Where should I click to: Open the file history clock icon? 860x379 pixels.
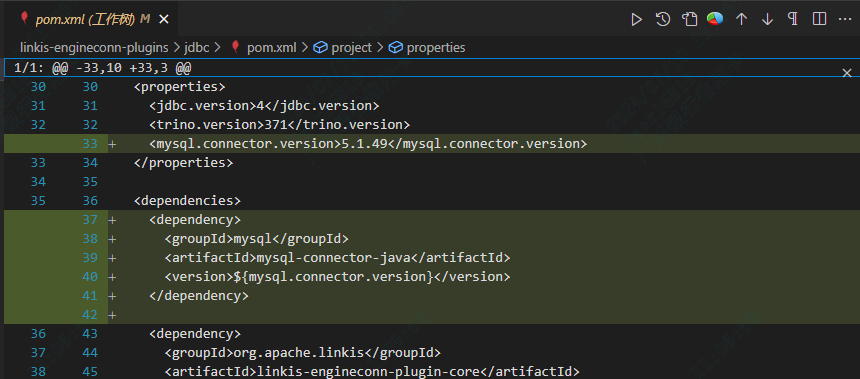tap(663, 20)
